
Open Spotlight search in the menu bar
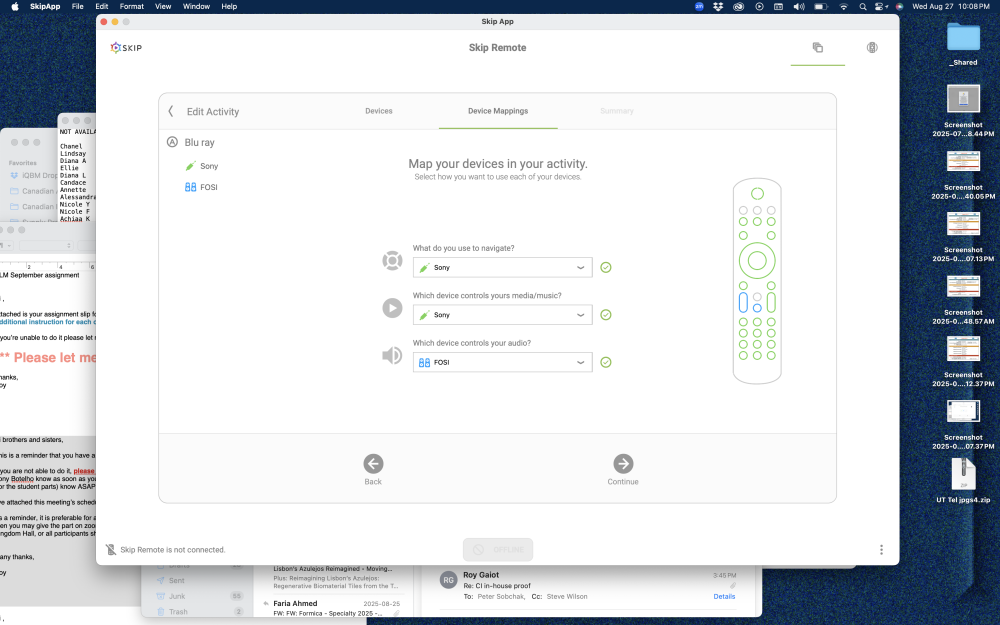pyautogui.click(x=862, y=6)
